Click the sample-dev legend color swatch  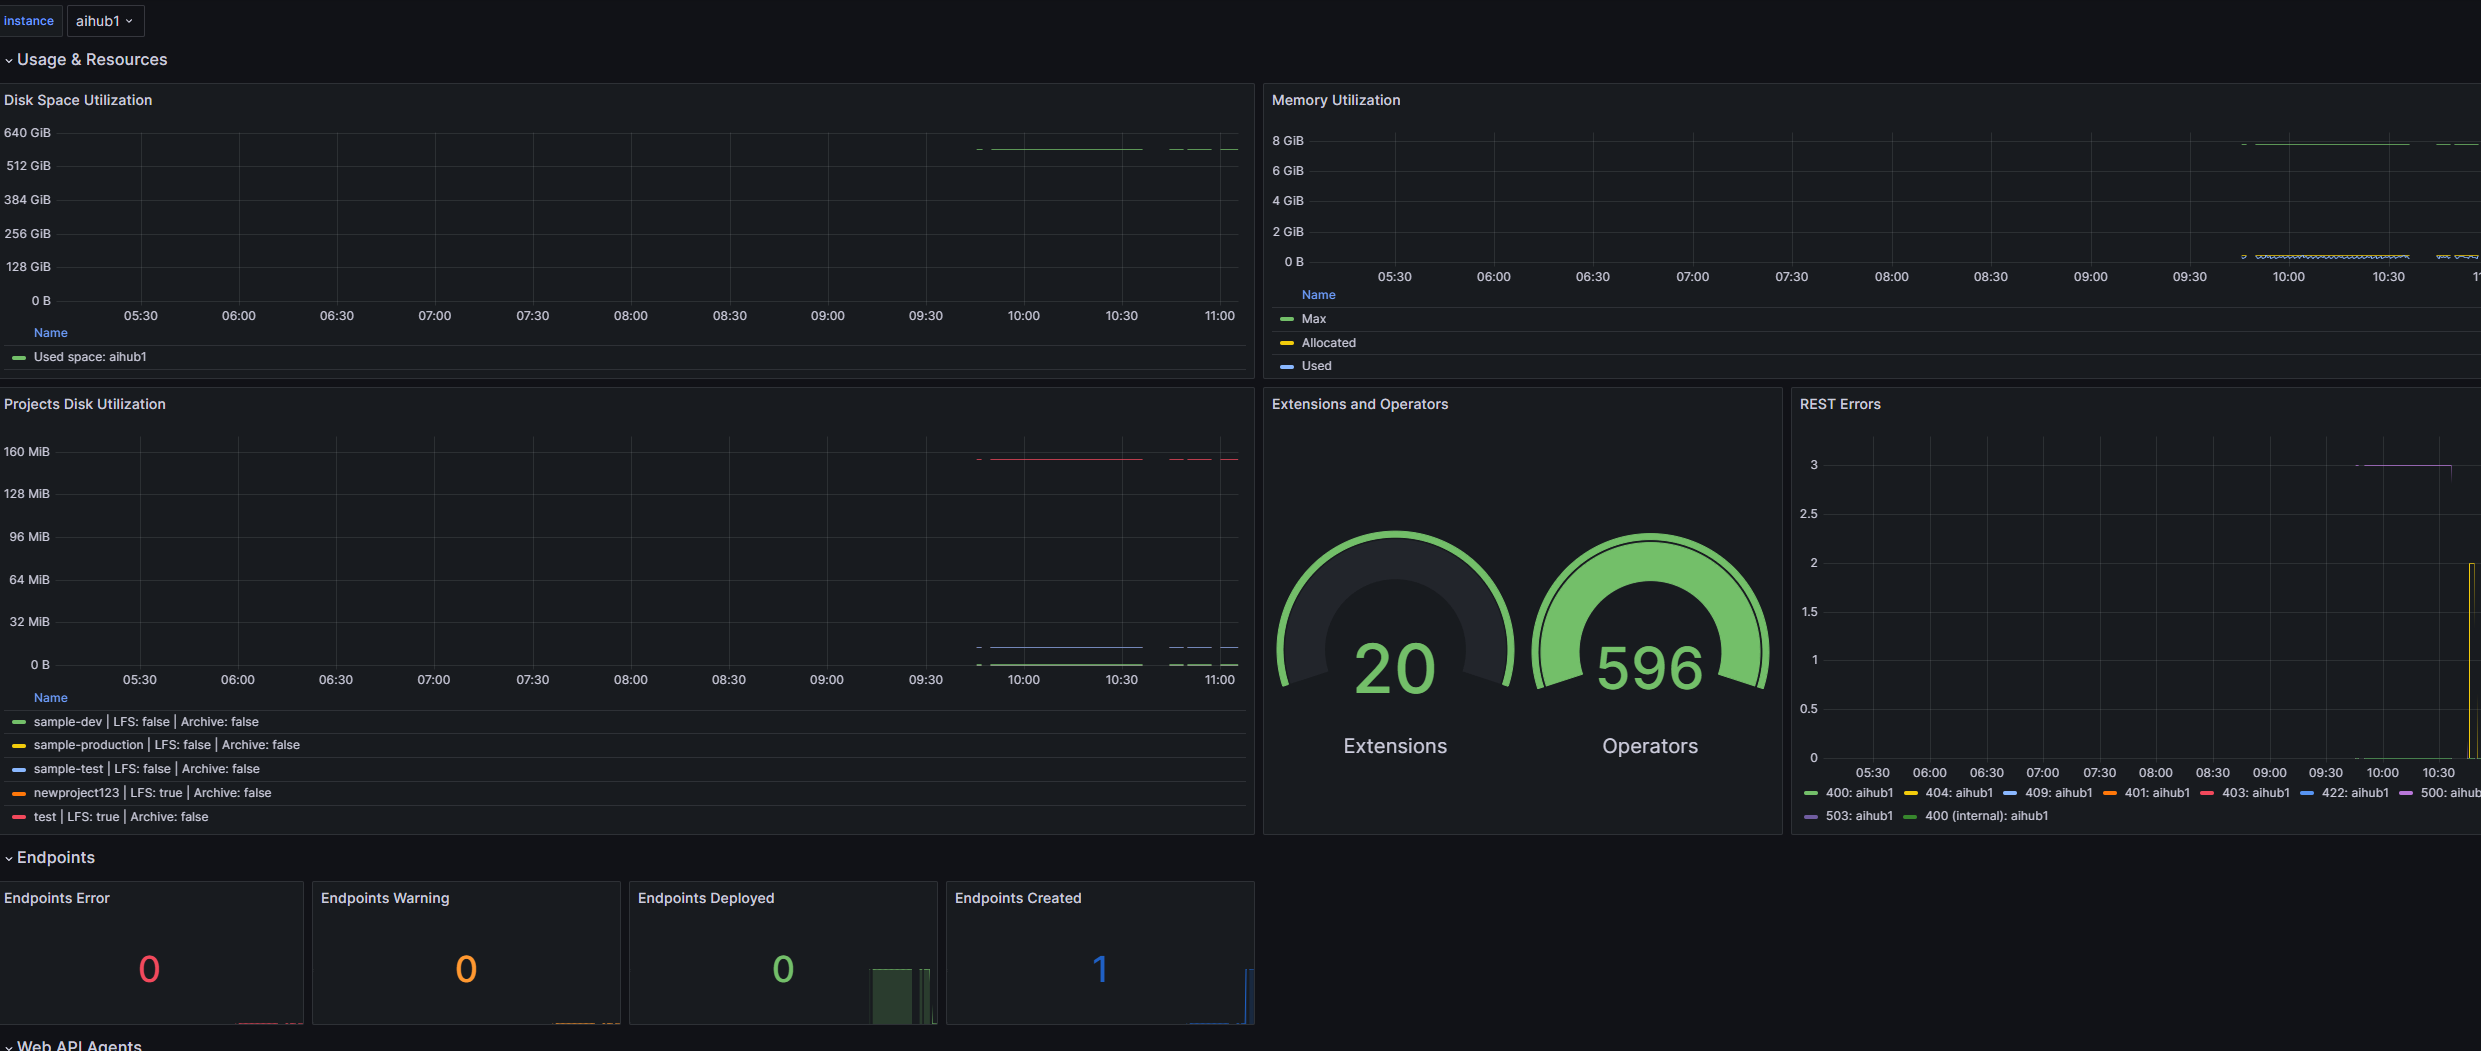(19, 722)
